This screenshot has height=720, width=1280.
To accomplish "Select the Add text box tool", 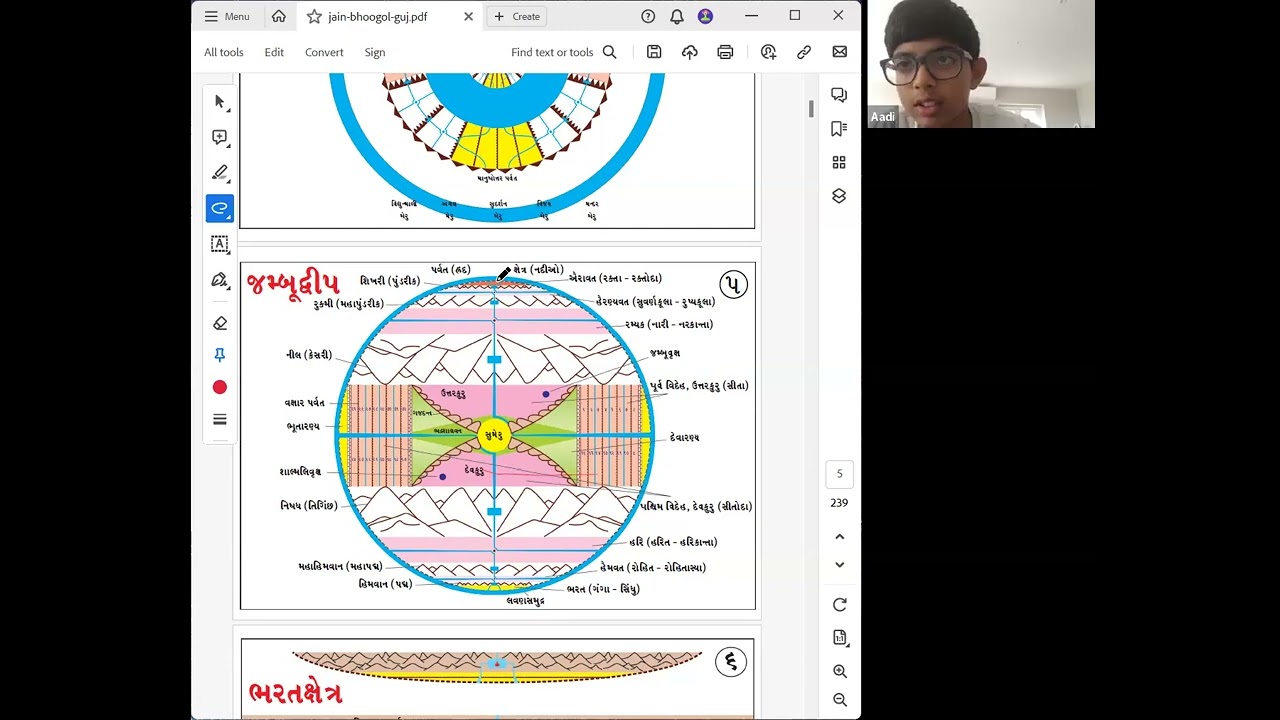I will (x=220, y=244).
